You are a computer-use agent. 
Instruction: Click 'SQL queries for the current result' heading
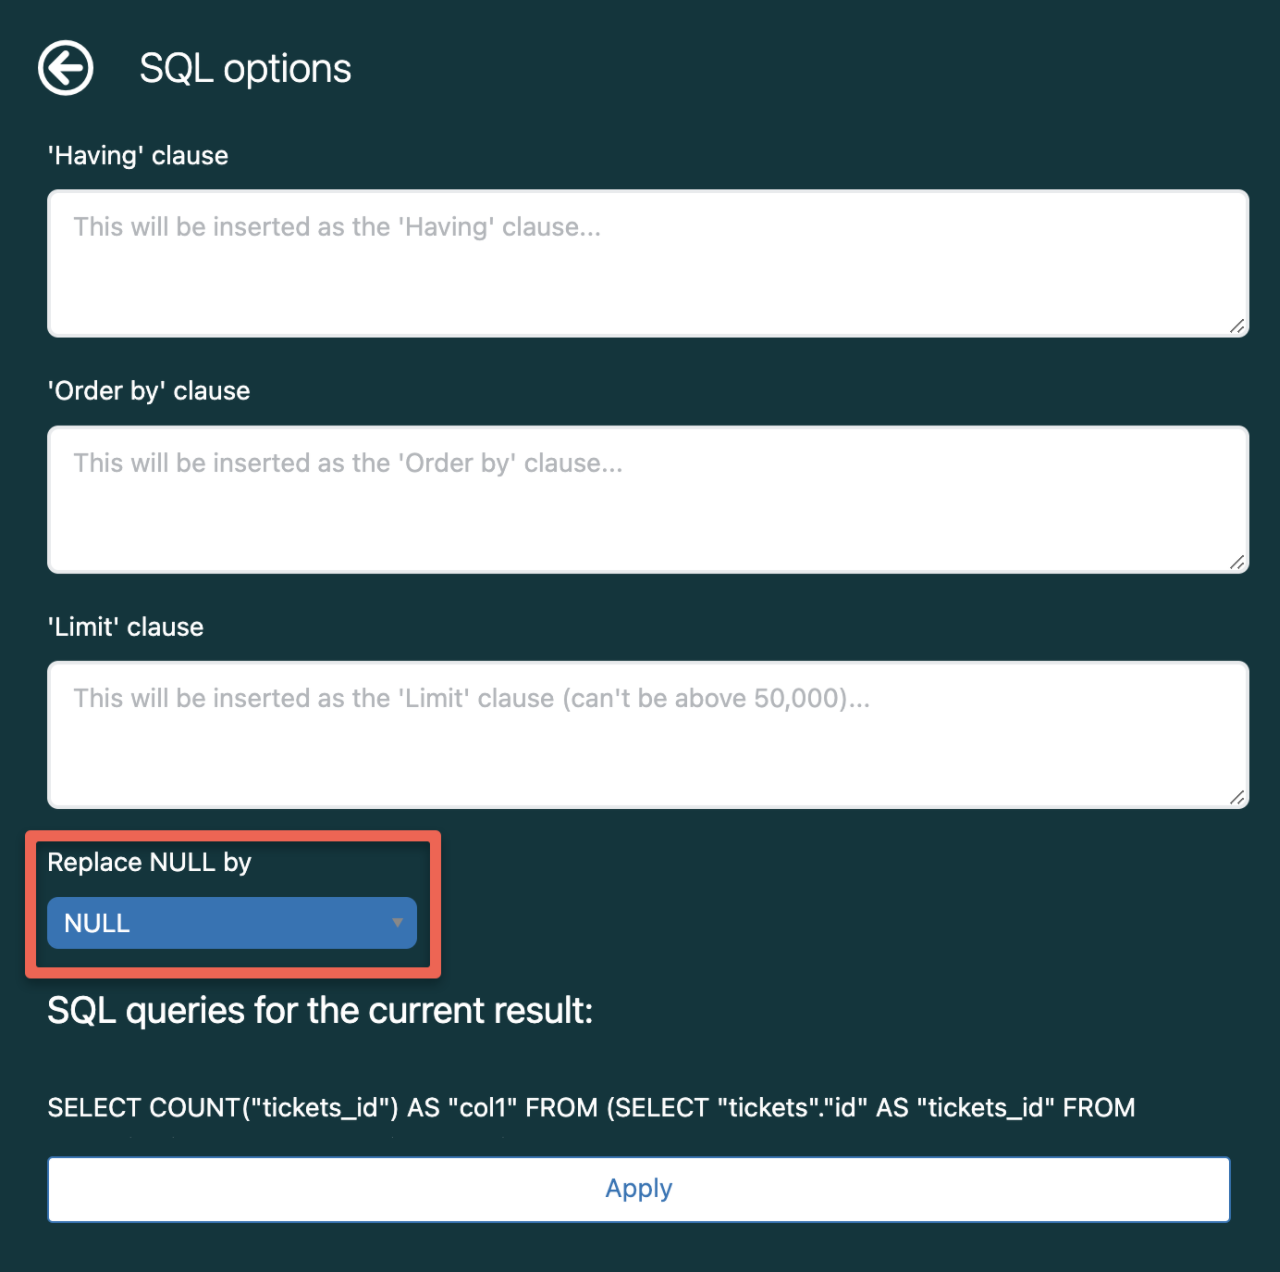[320, 1011]
